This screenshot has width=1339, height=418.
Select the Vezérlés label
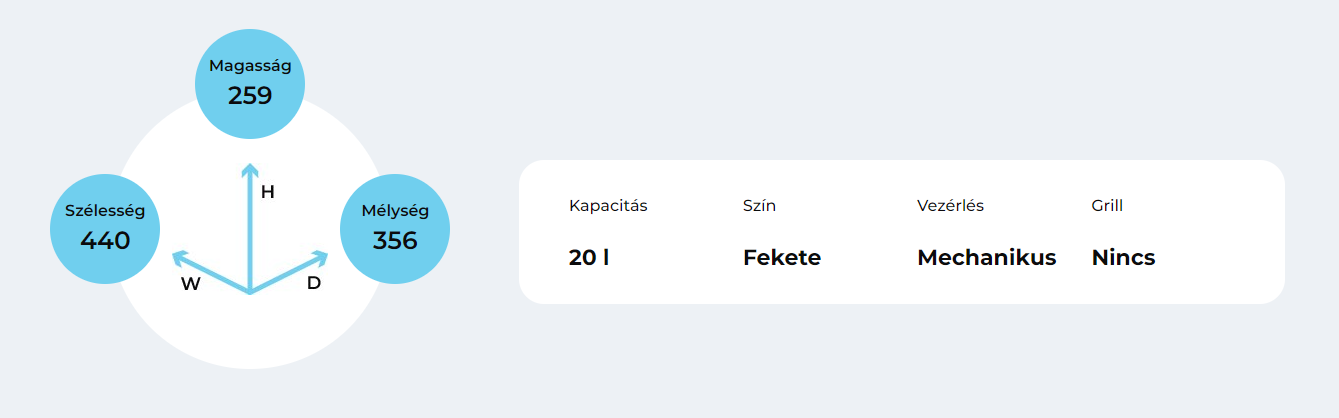coord(950,206)
